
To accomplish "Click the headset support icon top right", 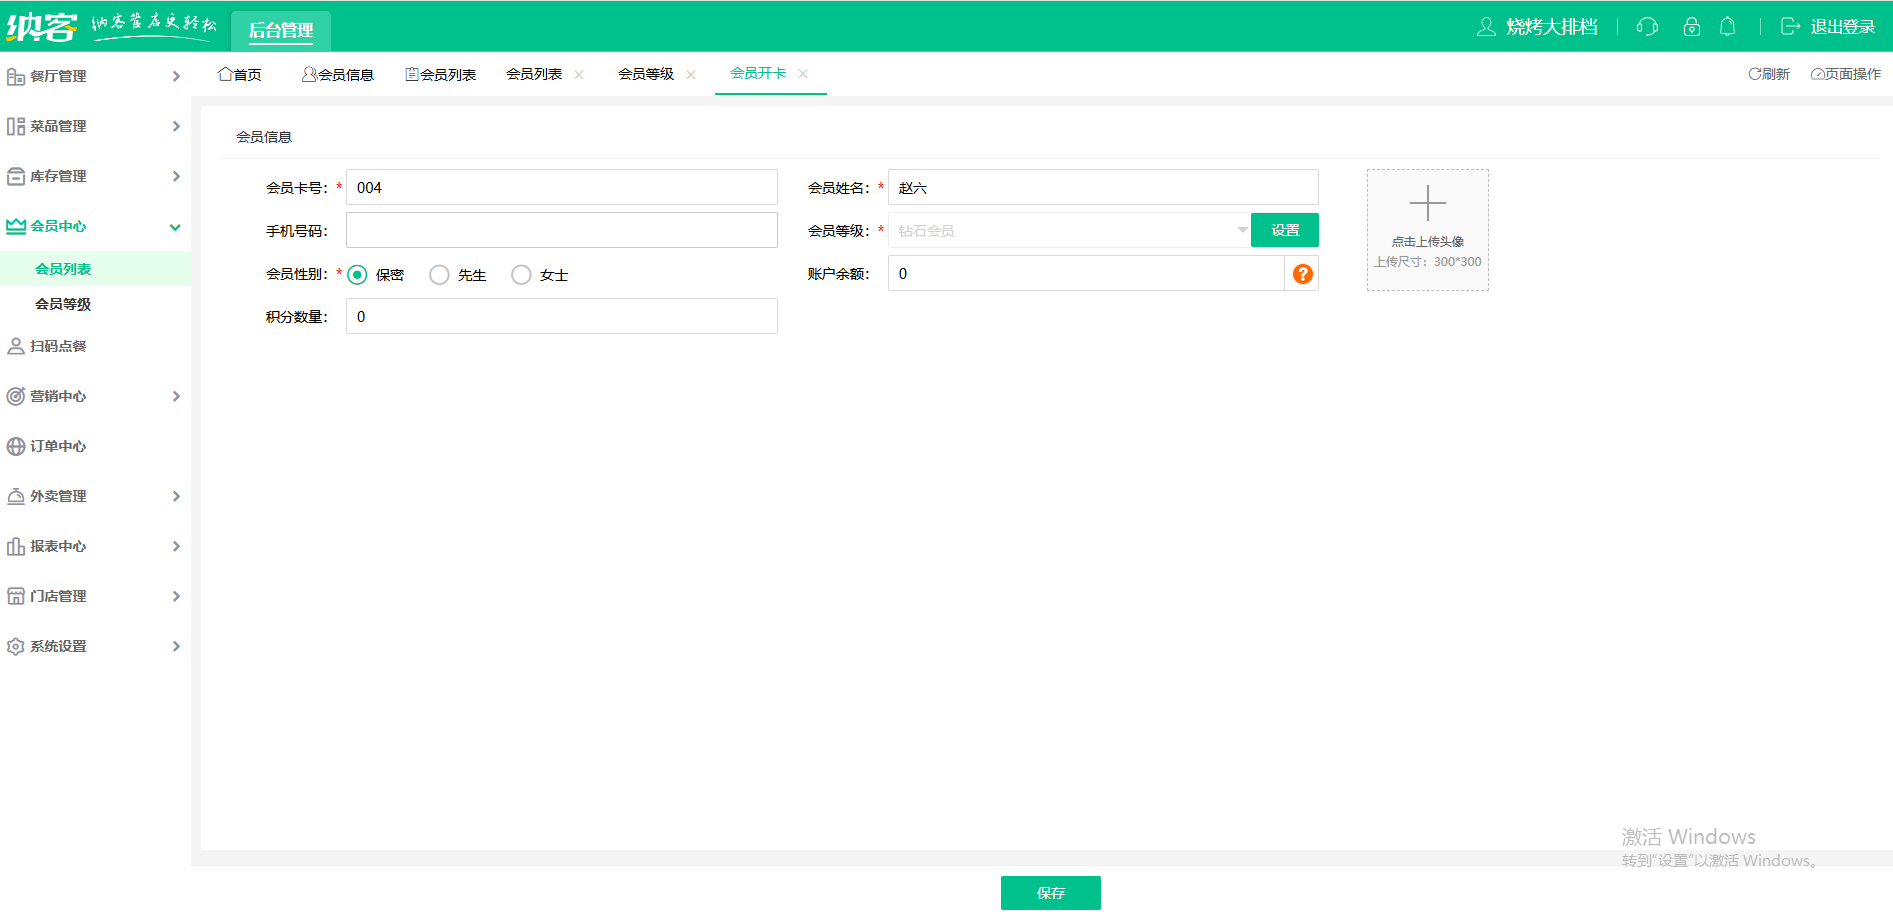I will (x=1645, y=27).
